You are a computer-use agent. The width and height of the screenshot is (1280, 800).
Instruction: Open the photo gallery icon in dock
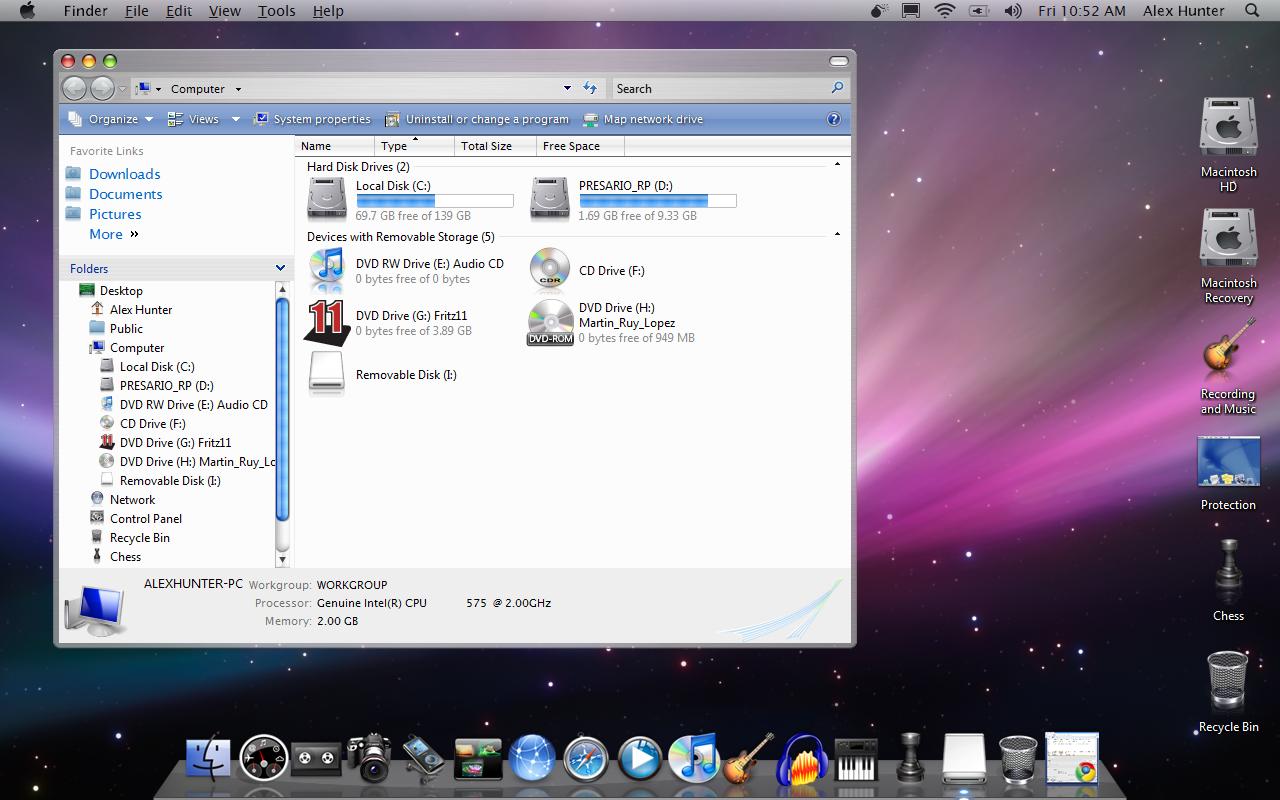point(478,759)
